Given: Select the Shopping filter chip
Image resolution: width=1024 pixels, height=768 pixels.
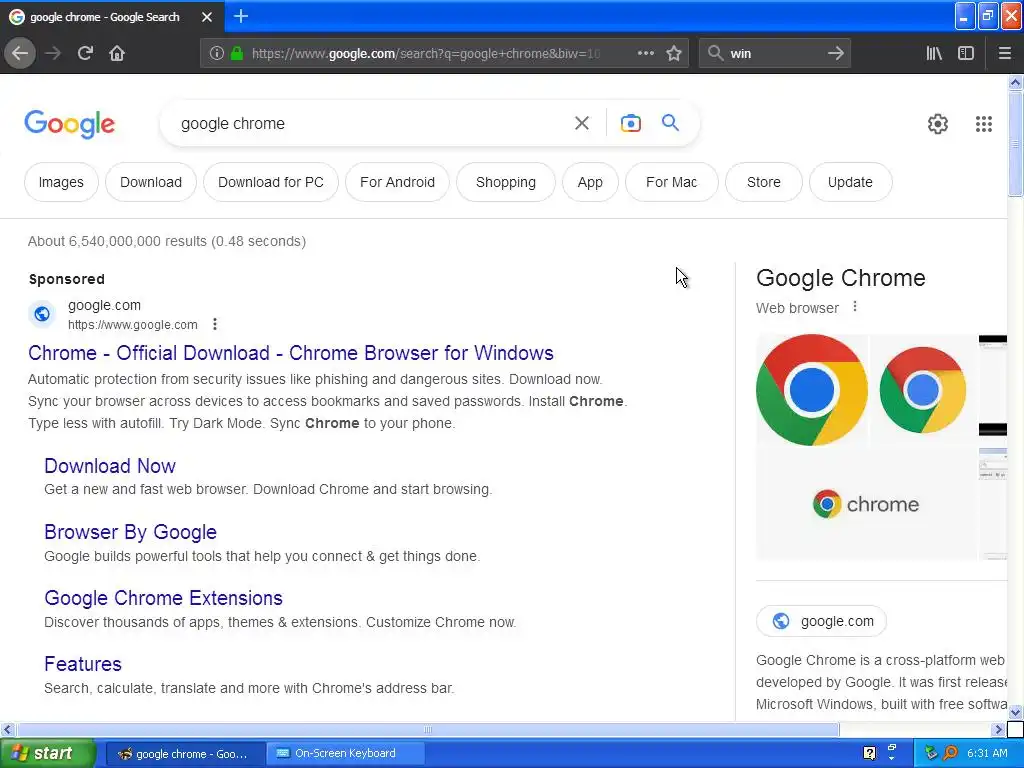Looking at the screenshot, I should pyautogui.click(x=505, y=182).
